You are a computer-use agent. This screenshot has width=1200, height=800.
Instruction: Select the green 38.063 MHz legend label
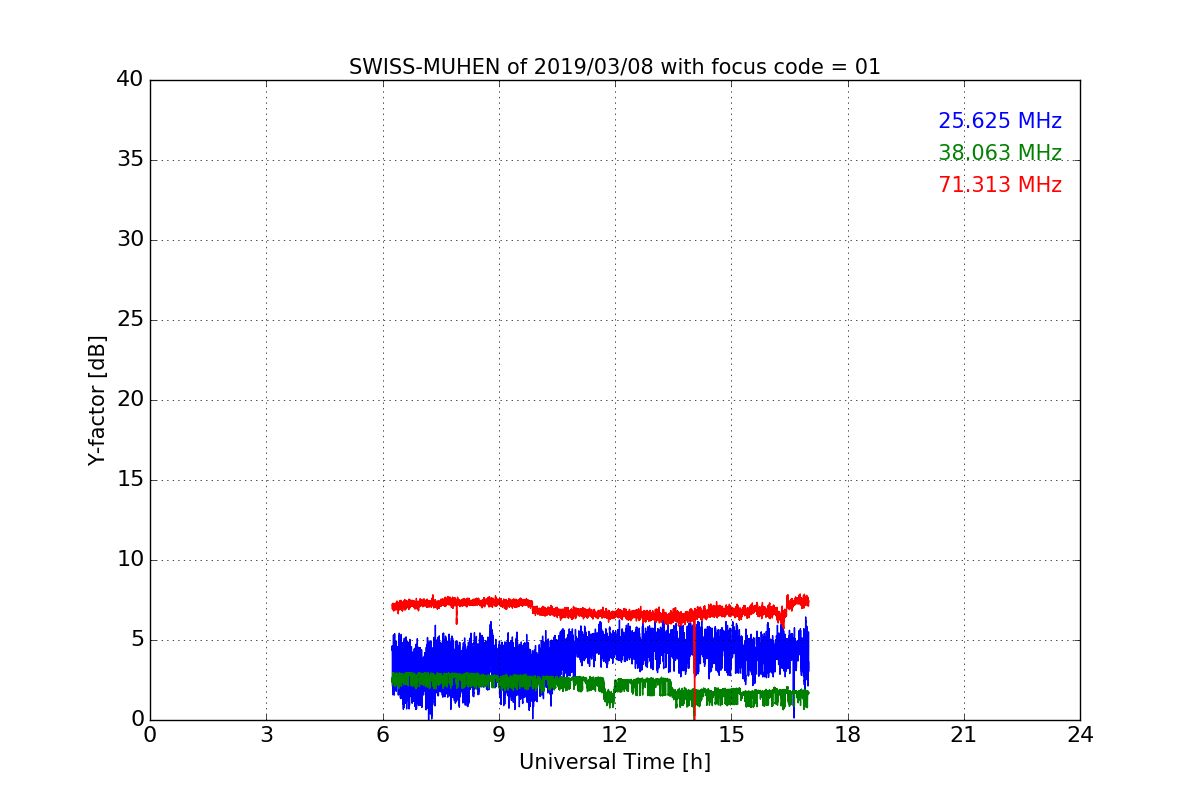tap(1000, 153)
